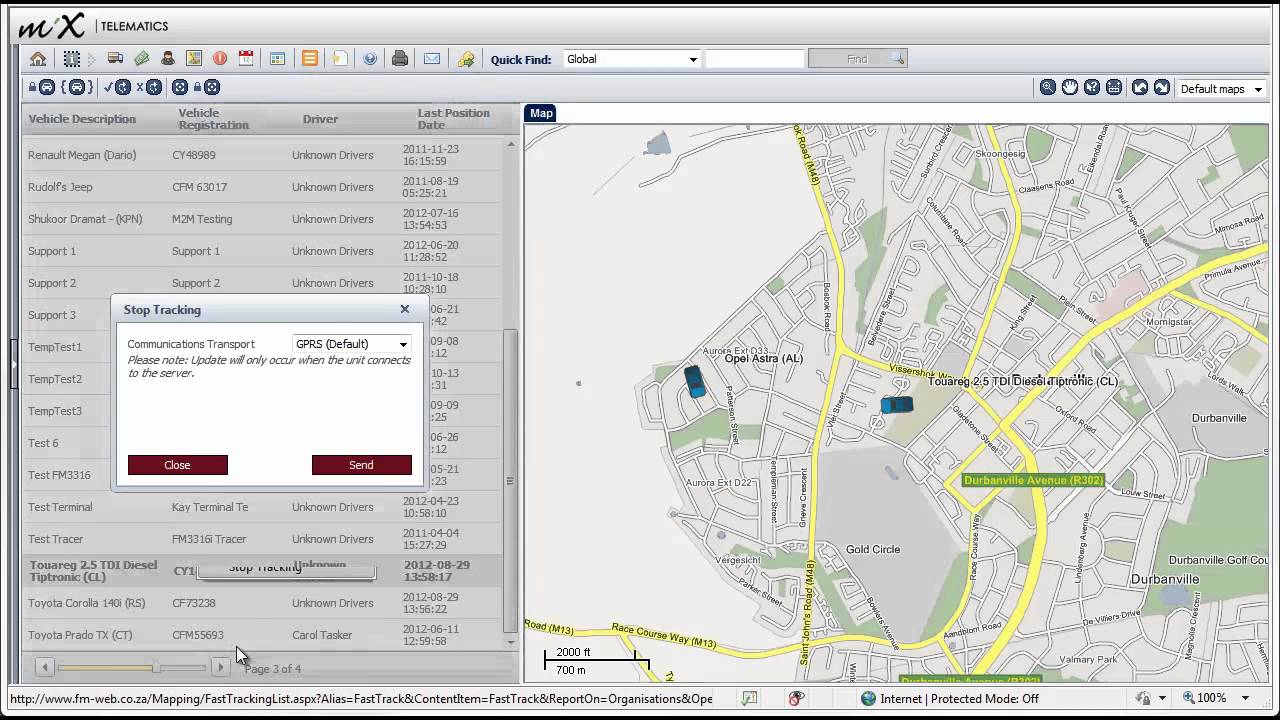The image size is (1280, 720).
Task: Click Send in Stop Tracking dialog
Action: tap(361, 465)
